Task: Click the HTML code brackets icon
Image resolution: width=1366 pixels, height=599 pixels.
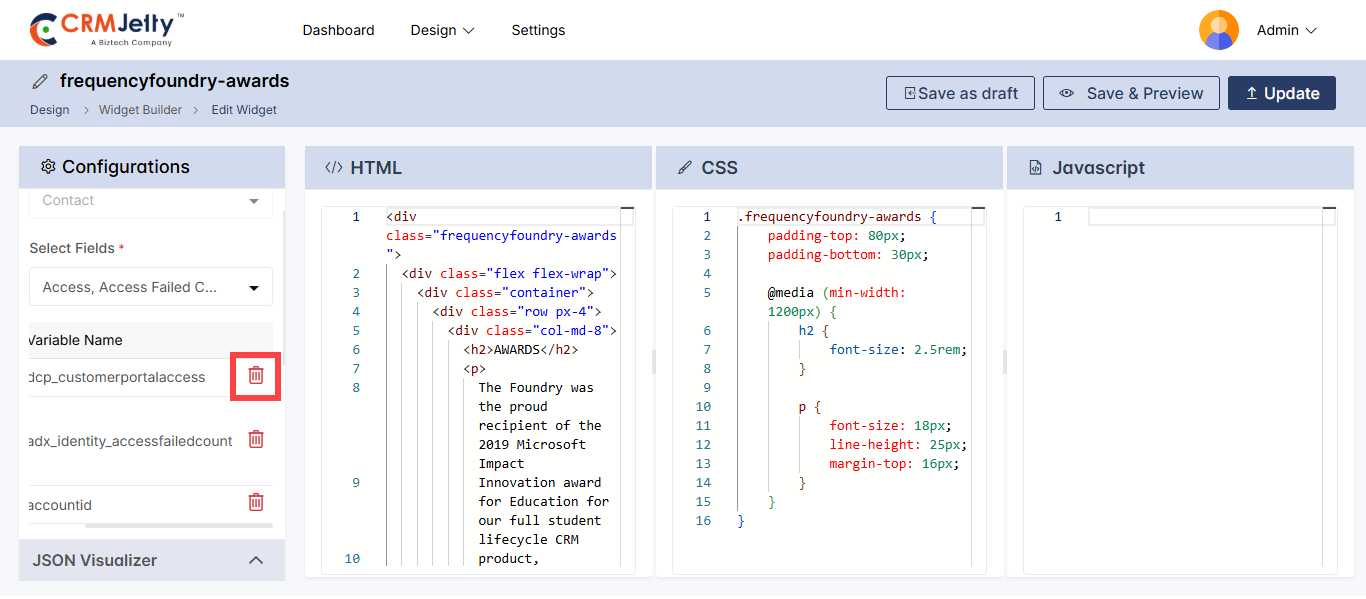Action: (x=334, y=168)
